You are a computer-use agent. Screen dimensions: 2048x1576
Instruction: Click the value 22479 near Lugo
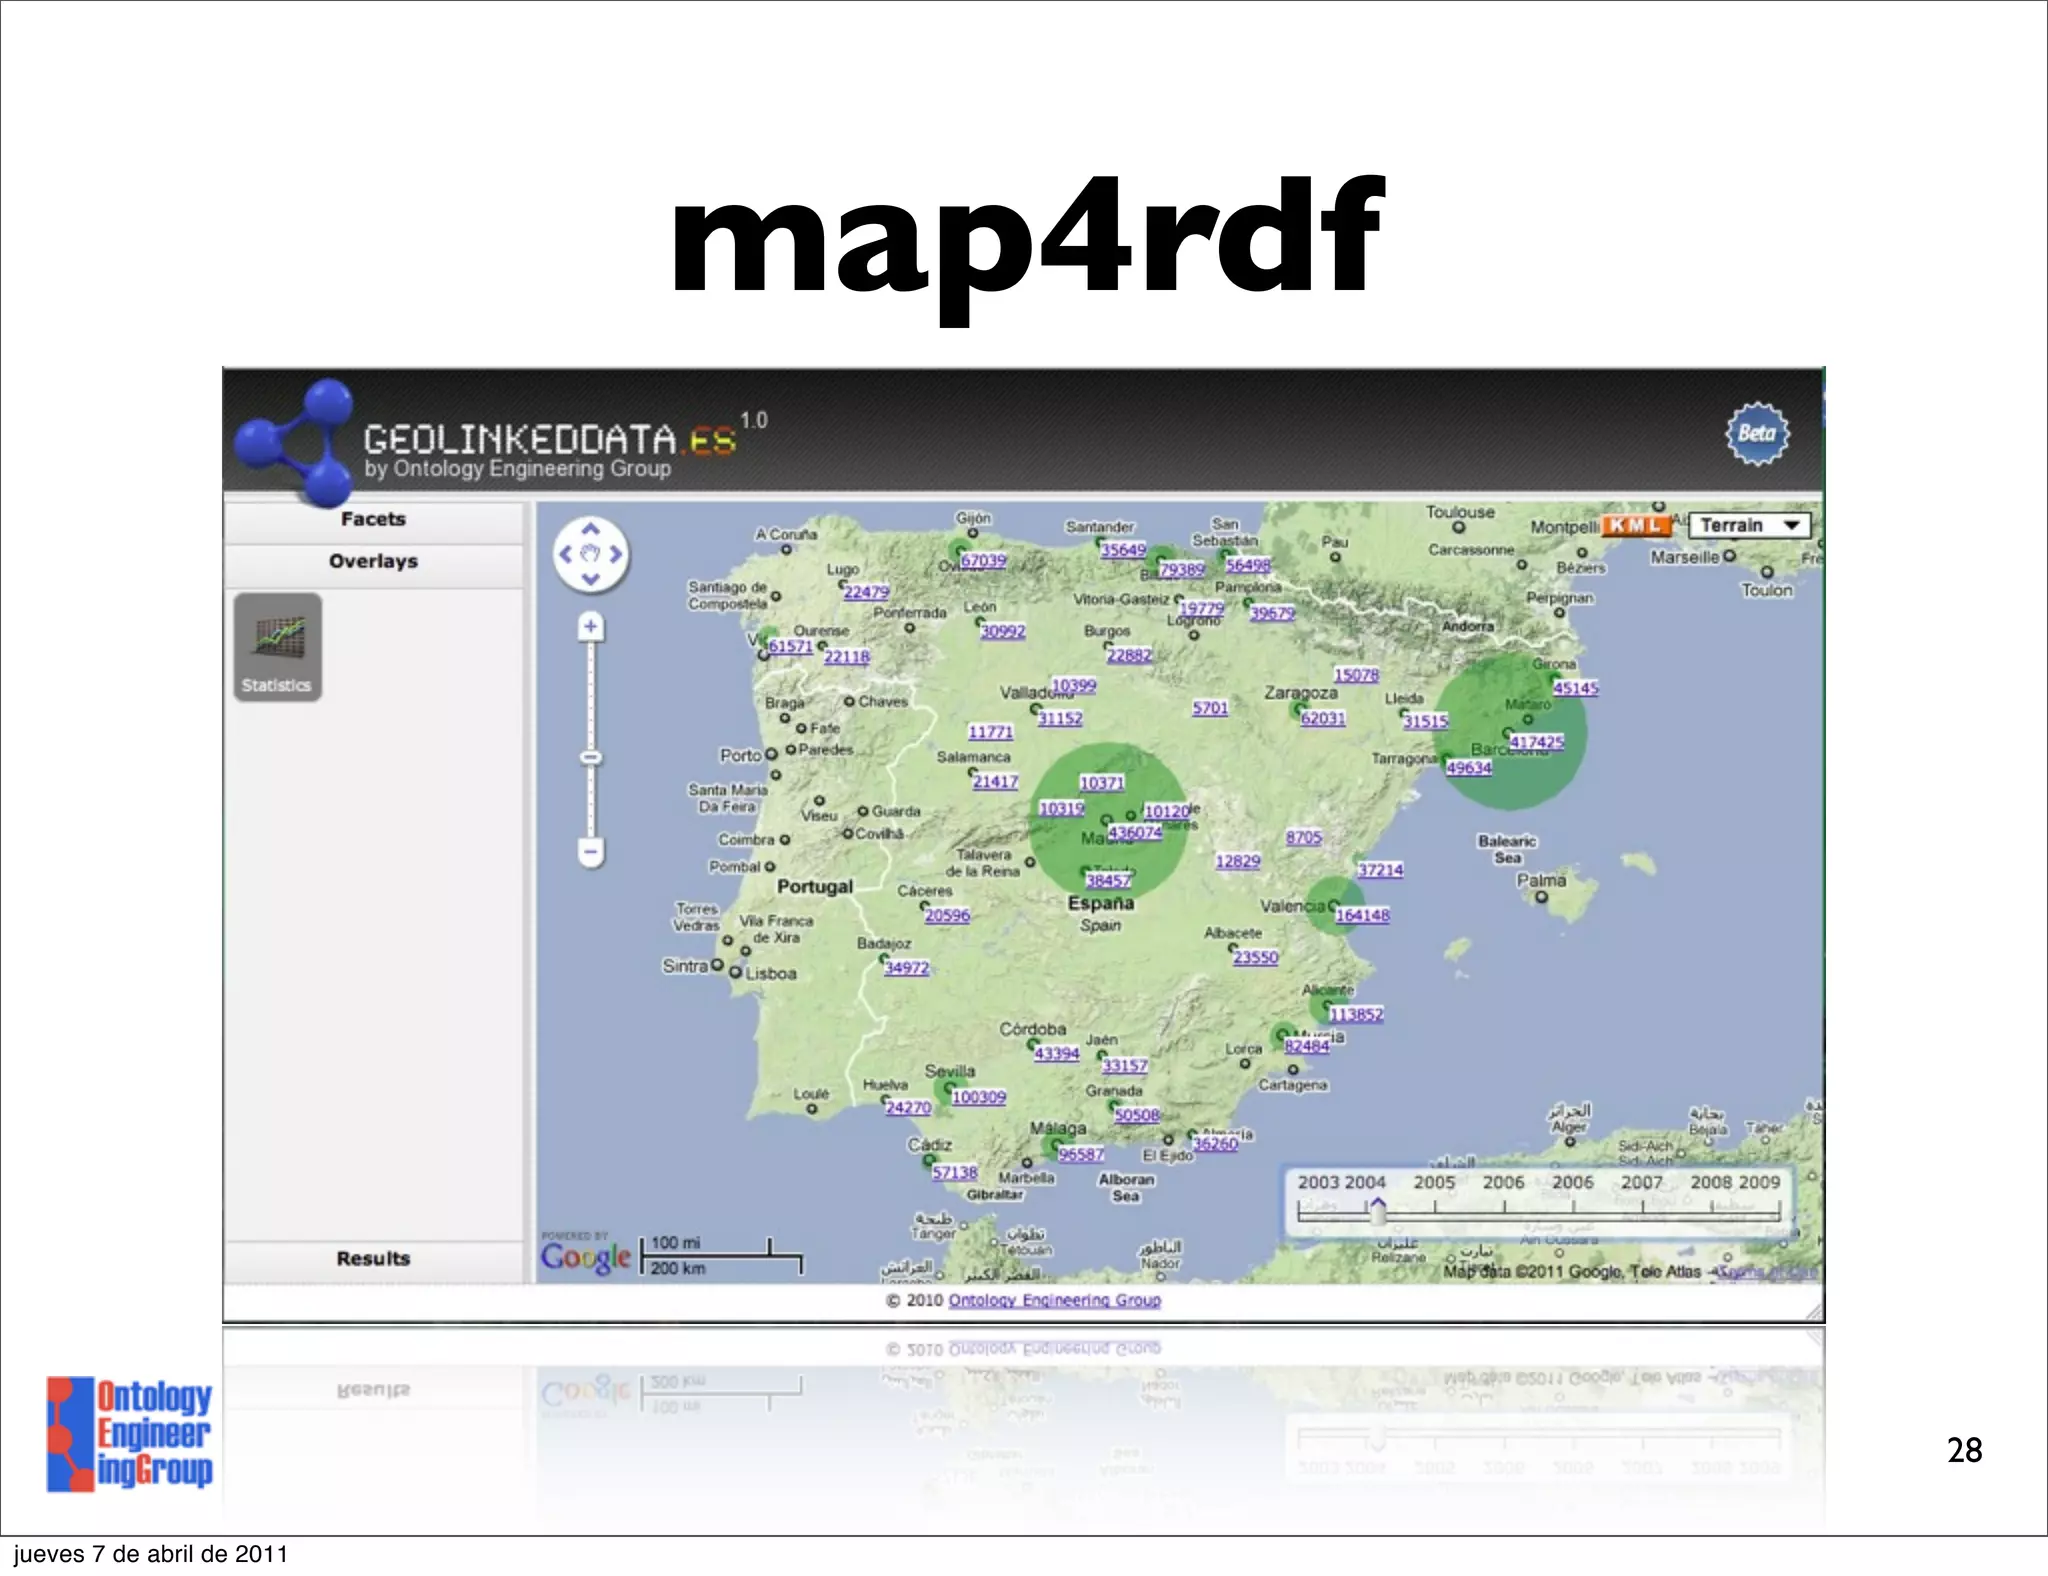[x=866, y=592]
